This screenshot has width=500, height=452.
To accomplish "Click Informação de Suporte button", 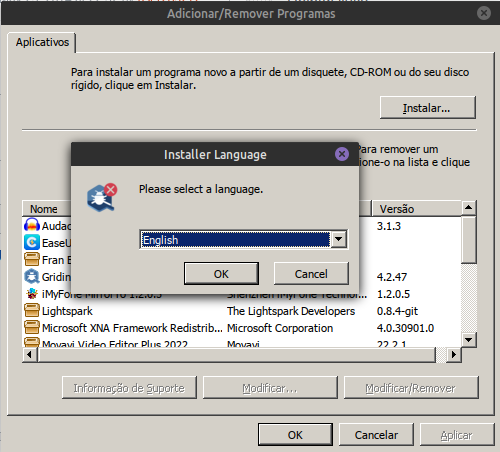I will [129, 388].
